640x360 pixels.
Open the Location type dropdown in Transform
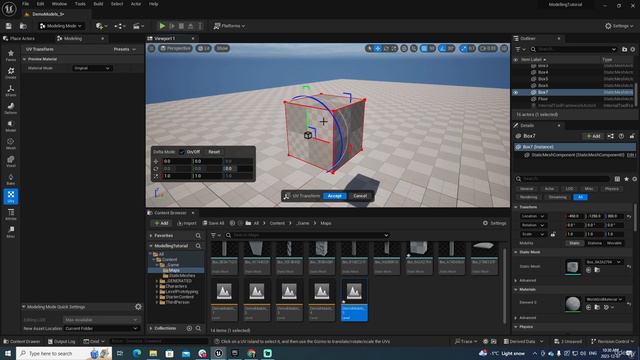click(533, 216)
